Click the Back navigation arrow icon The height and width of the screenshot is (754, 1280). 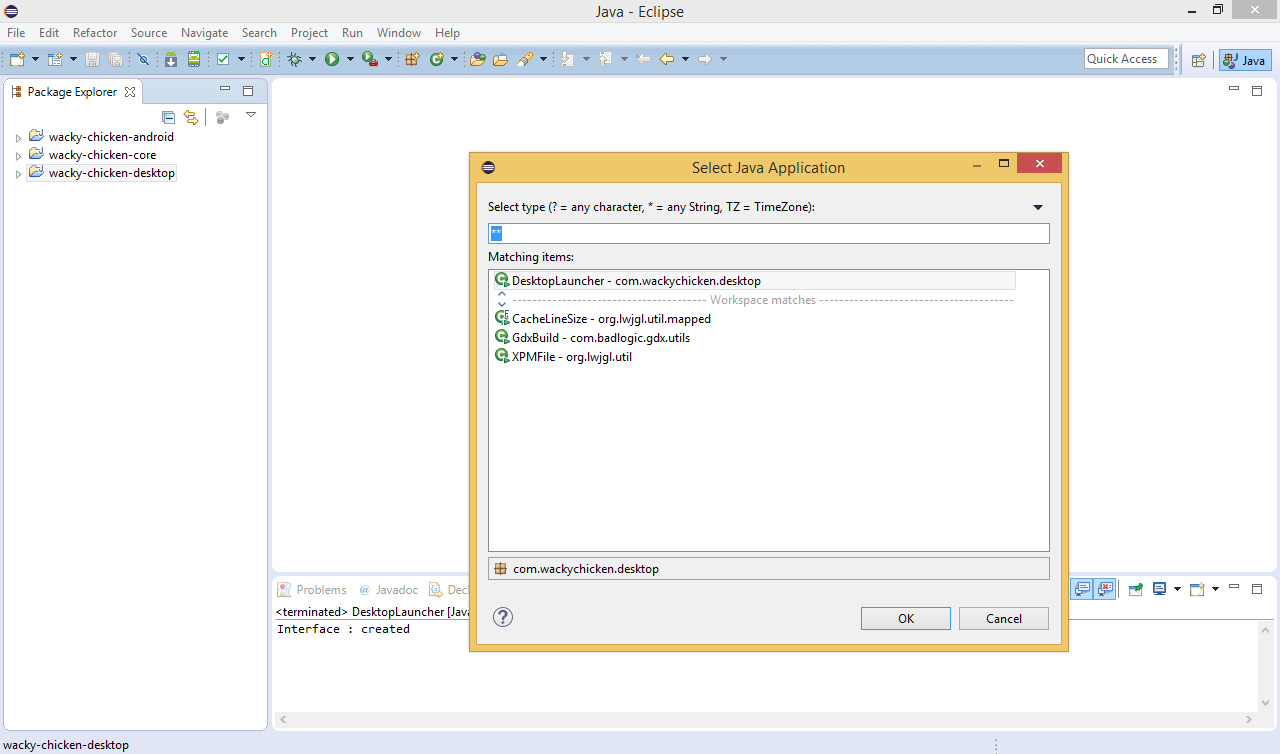[667, 59]
